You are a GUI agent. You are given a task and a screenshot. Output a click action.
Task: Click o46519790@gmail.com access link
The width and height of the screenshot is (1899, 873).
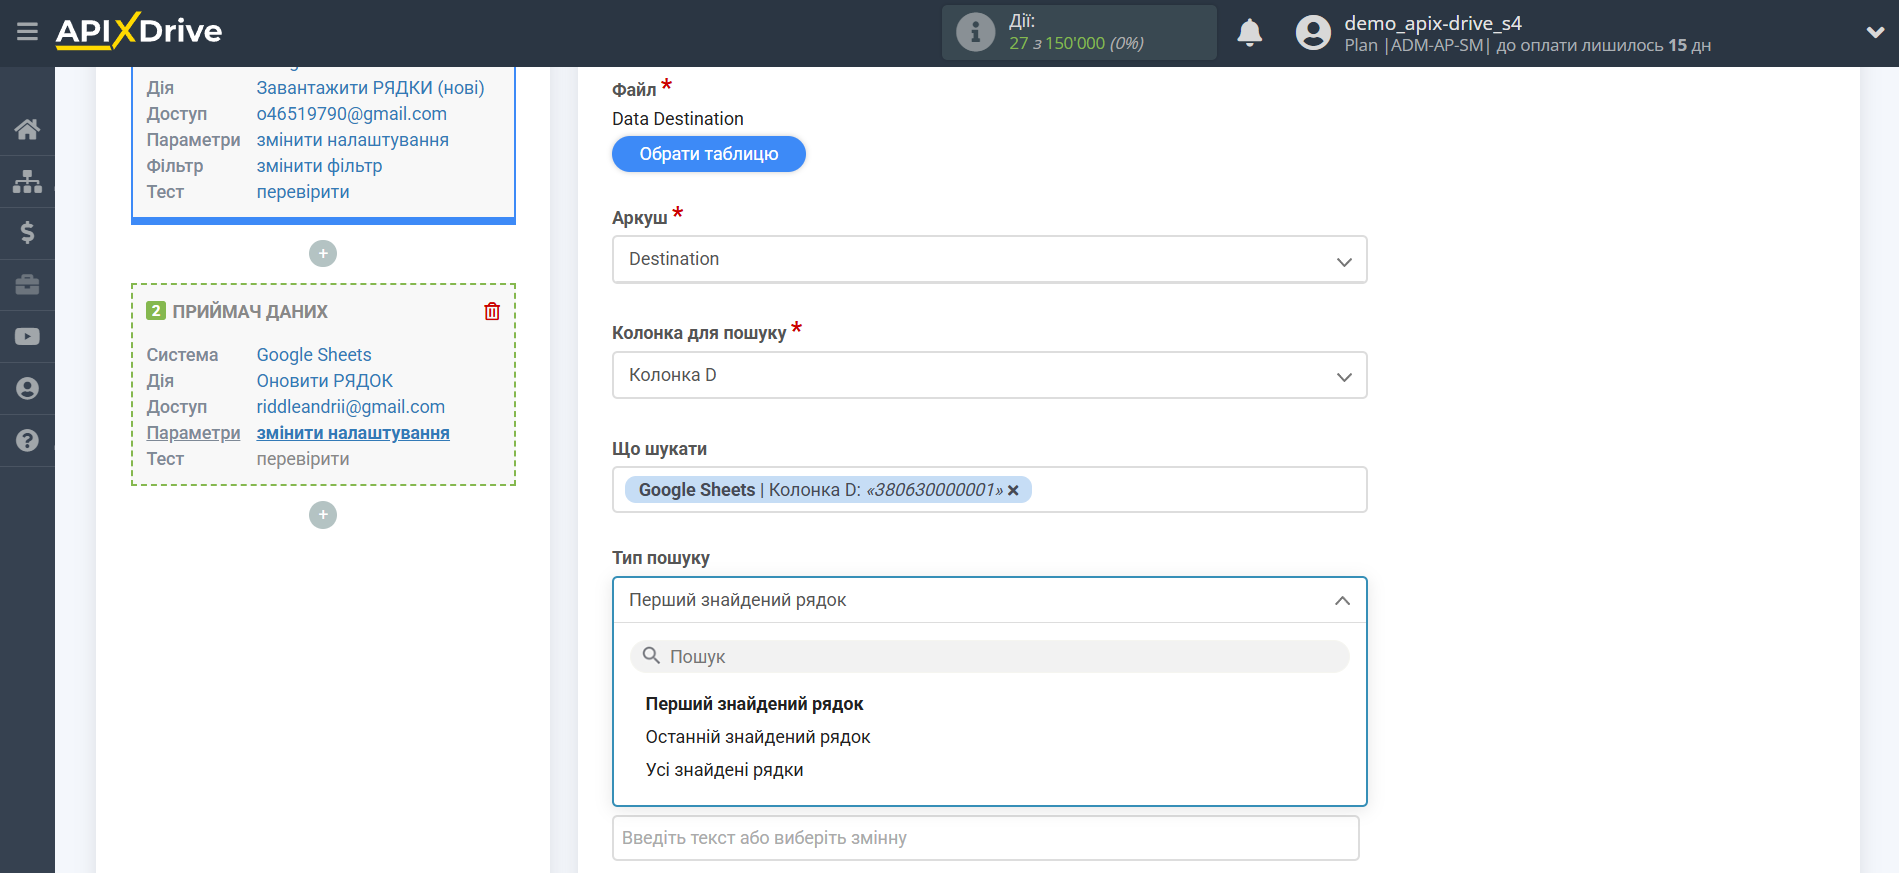[351, 114]
